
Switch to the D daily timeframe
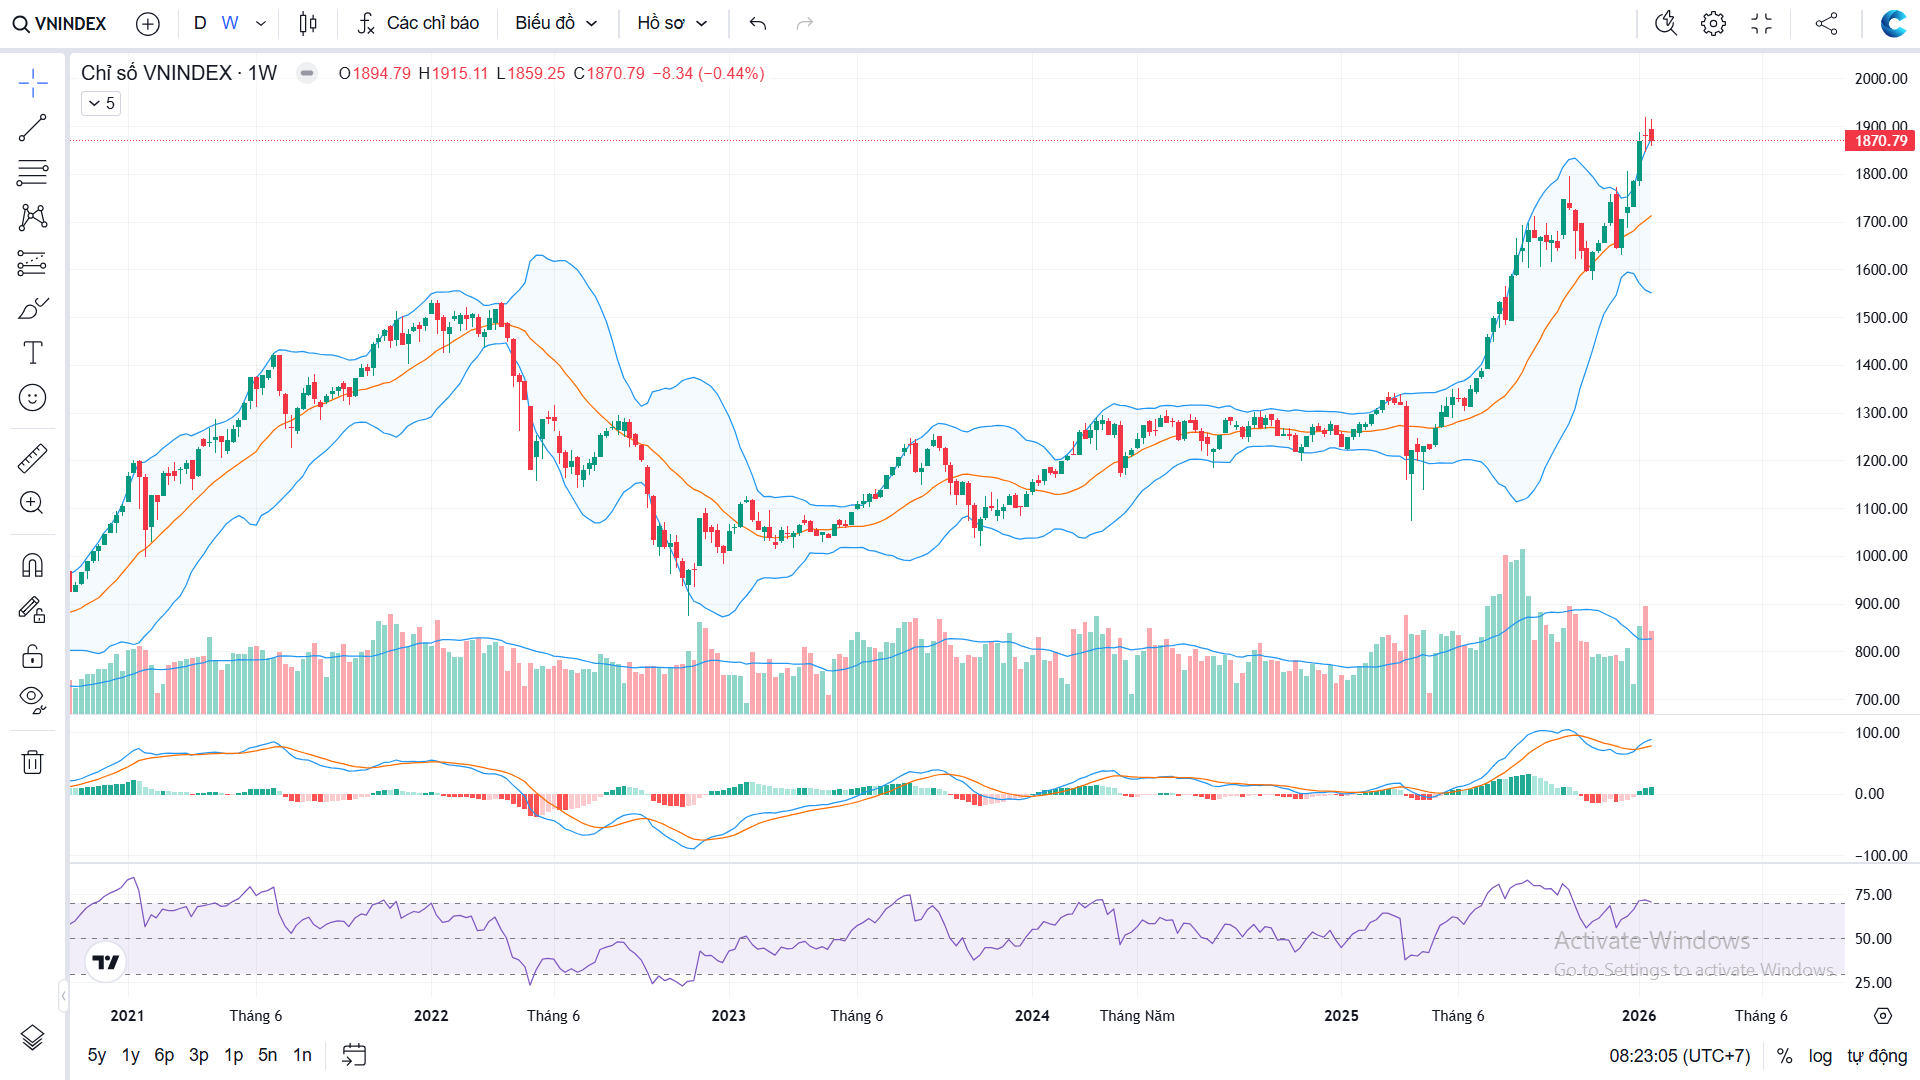(200, 23)
